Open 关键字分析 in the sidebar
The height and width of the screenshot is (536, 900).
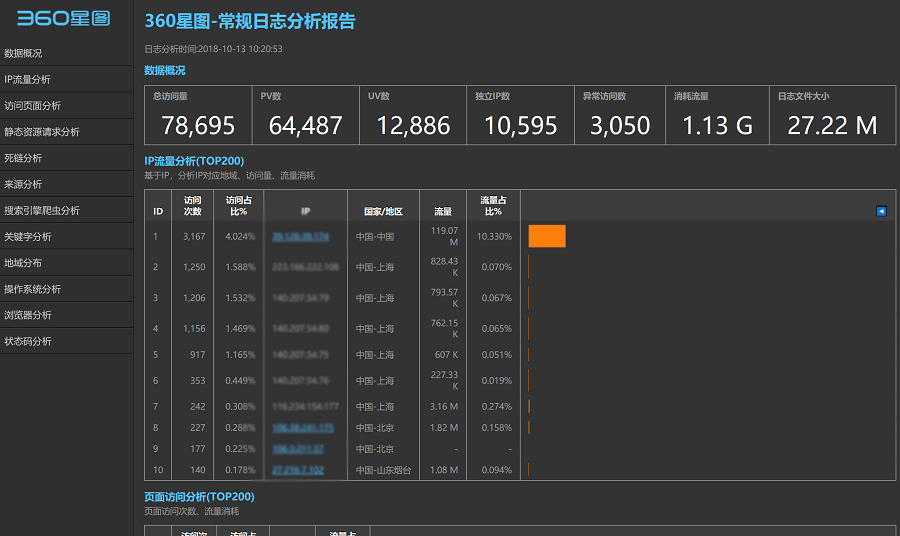[28, 237]
